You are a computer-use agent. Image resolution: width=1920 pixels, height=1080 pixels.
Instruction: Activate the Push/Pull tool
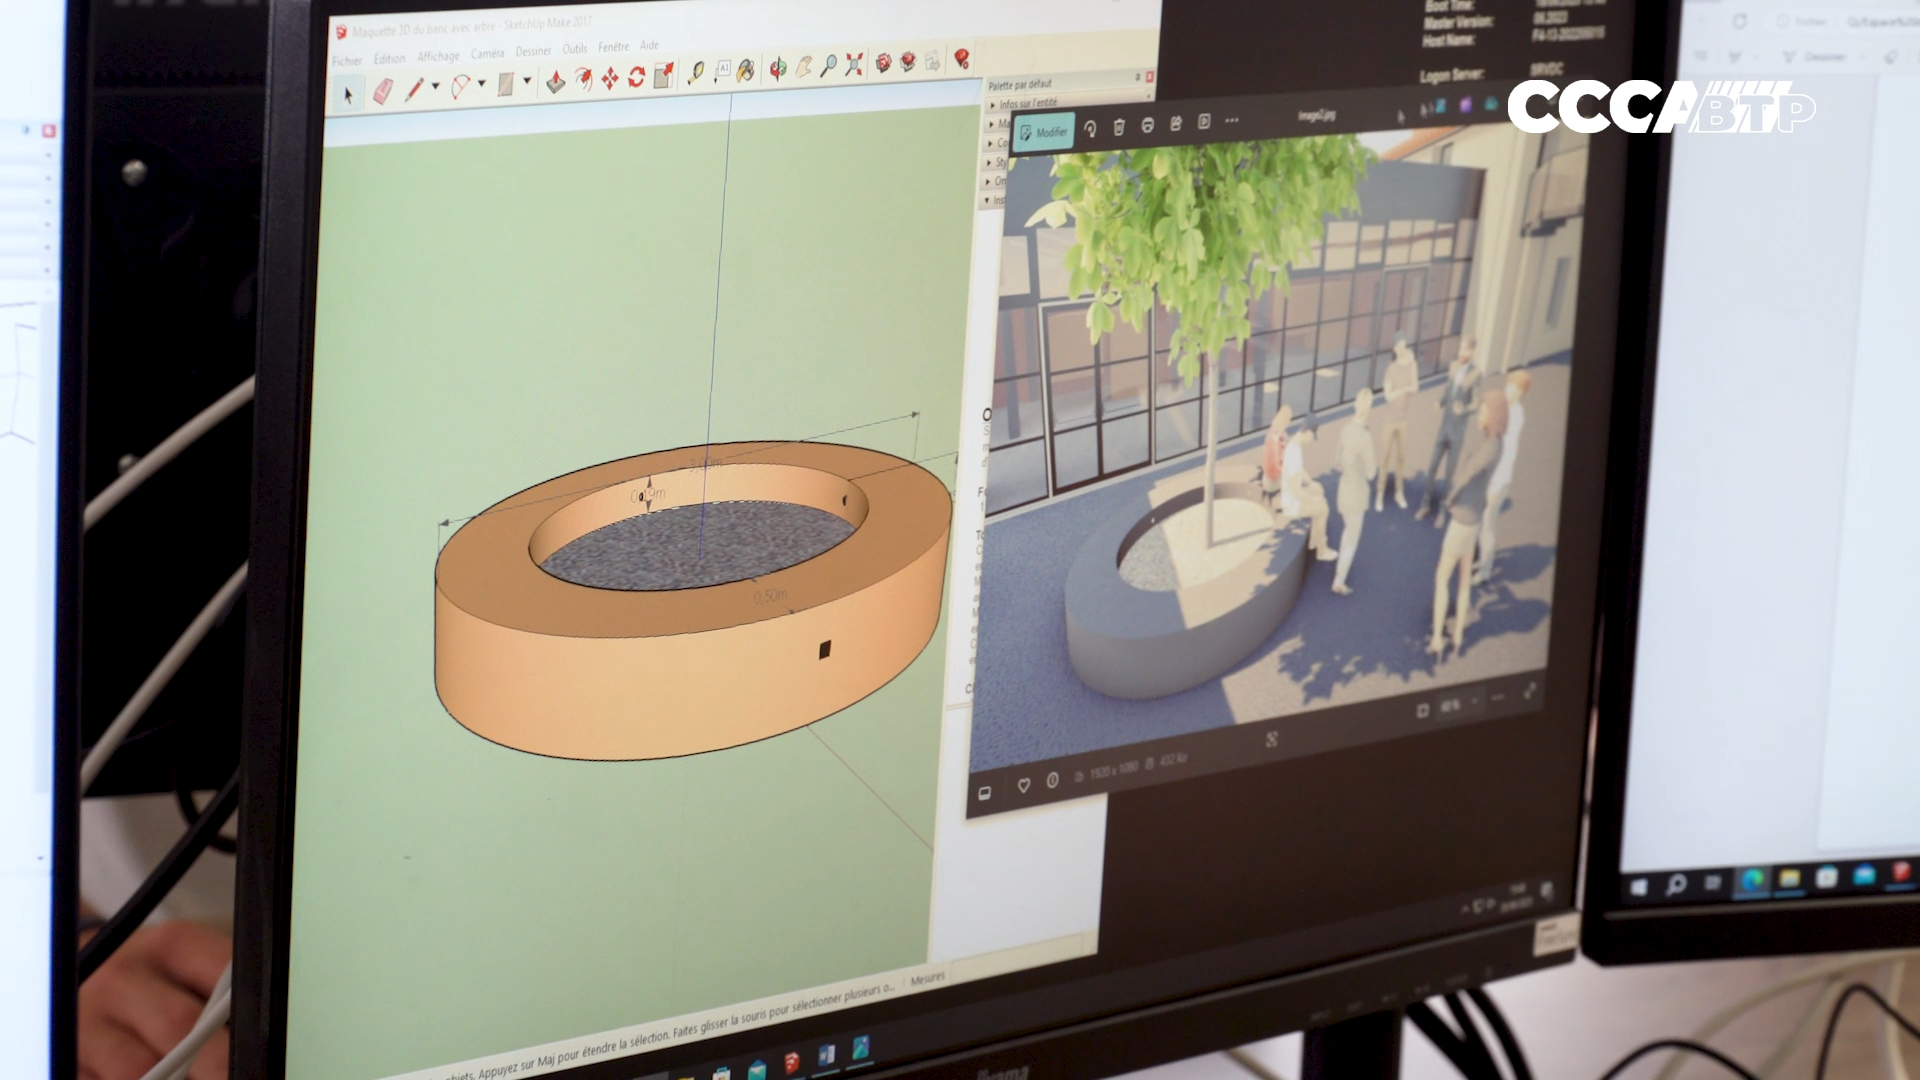pos(556,82)
